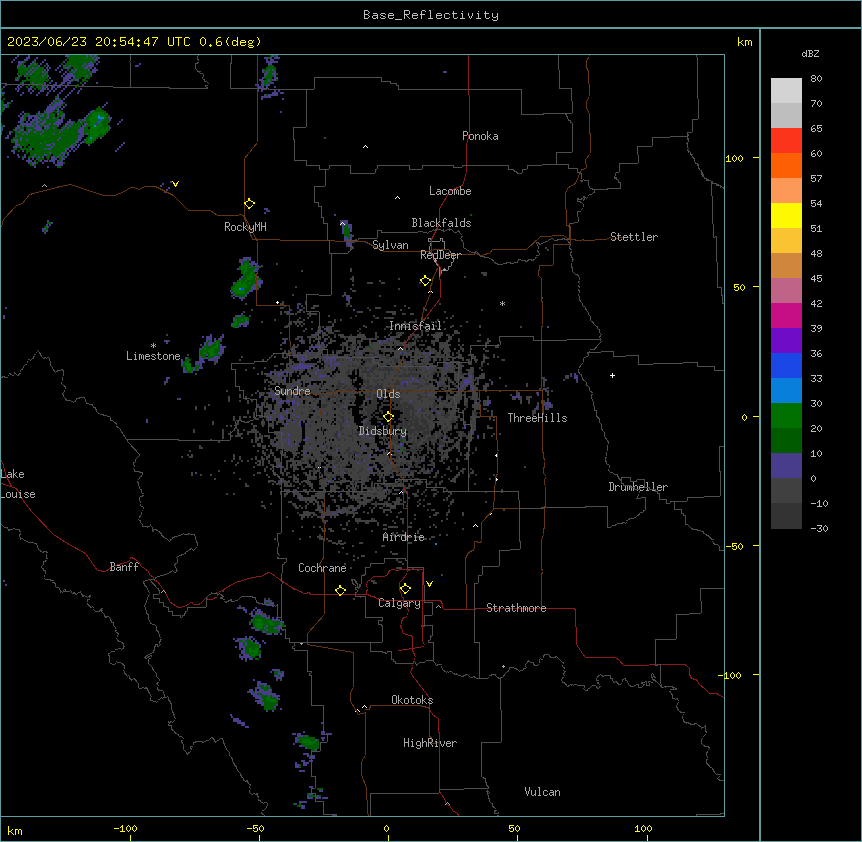Click the green storm cell west of Sylvan
This screenshot has width=862, height=842.
pyautogui.click(x=346, y=233)
